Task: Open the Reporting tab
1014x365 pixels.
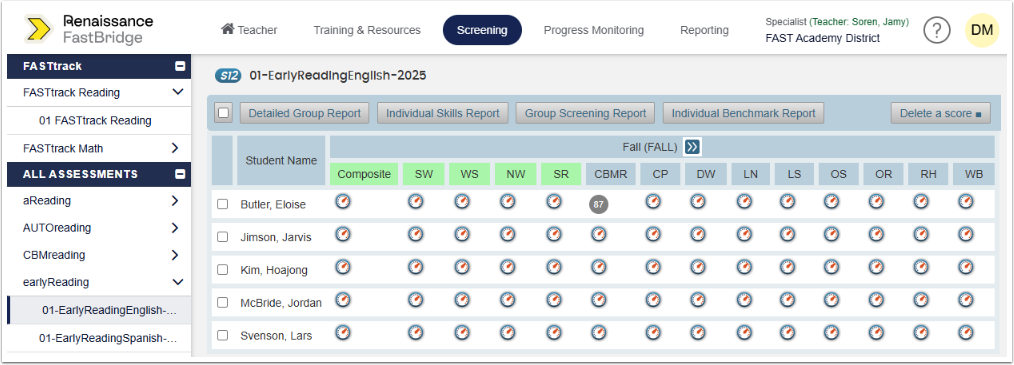Action: click(704, 30)
